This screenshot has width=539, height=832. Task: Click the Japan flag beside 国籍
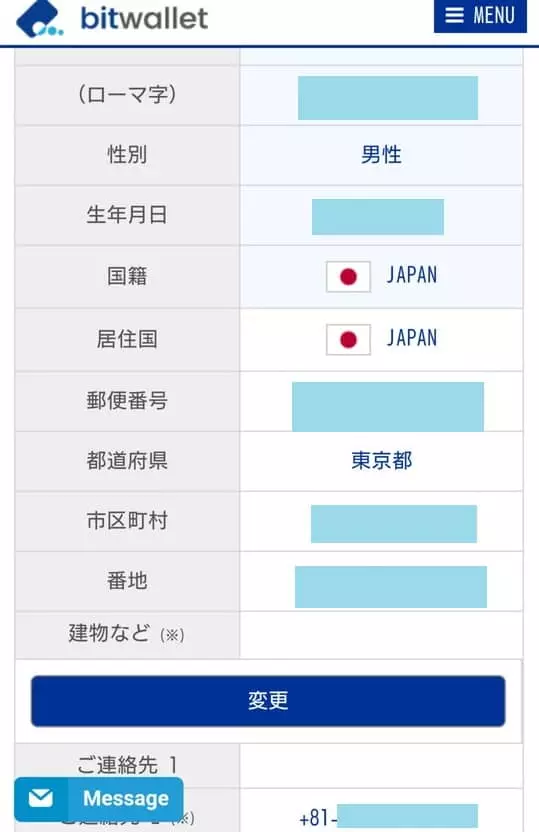click(x=348, y=276)
